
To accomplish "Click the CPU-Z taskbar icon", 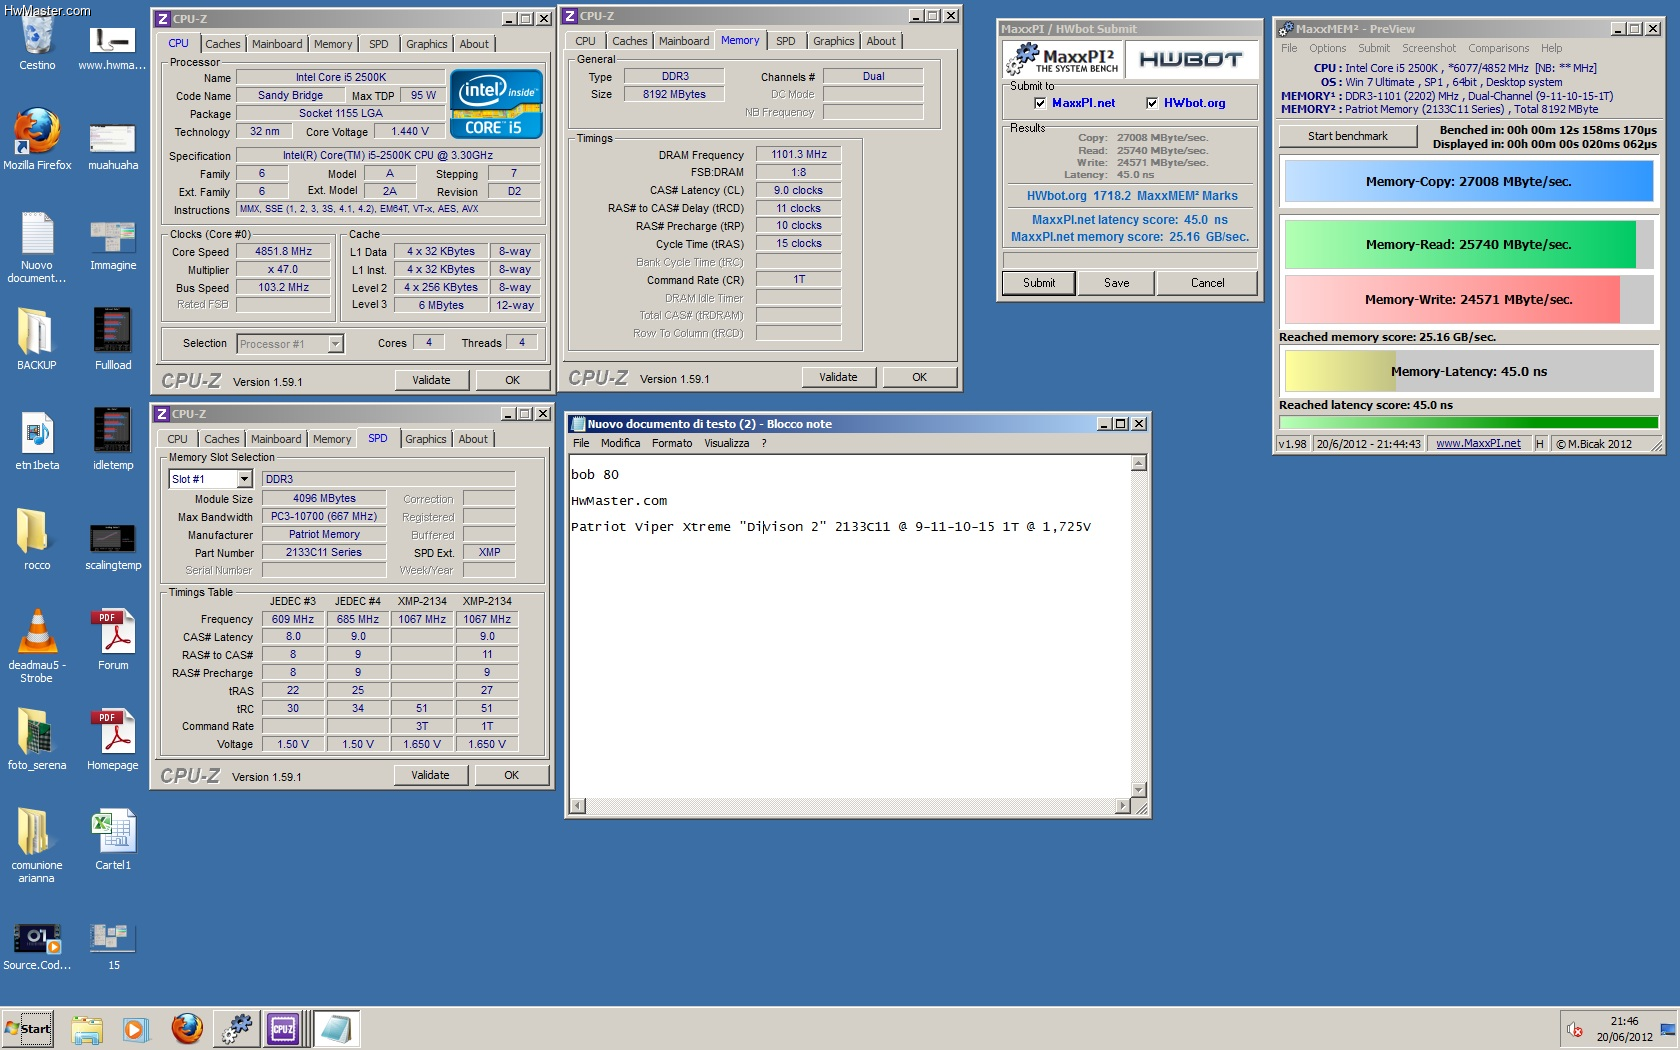I will 283,1029.
